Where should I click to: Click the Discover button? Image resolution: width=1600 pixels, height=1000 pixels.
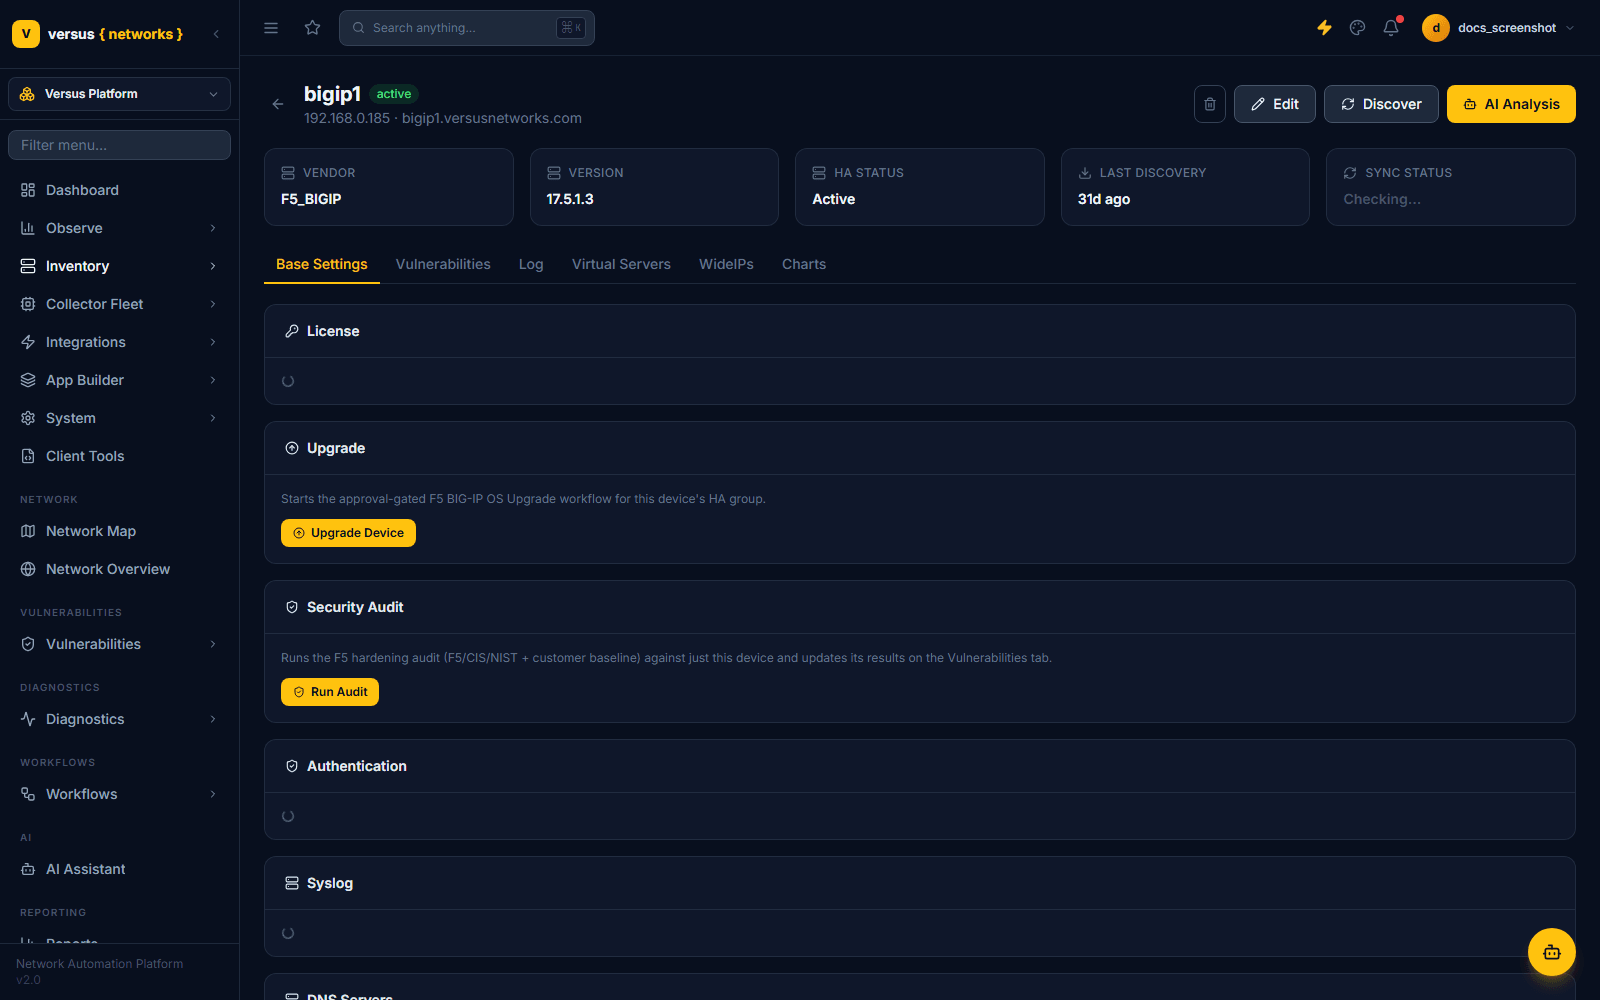[x=1381, y=104]
